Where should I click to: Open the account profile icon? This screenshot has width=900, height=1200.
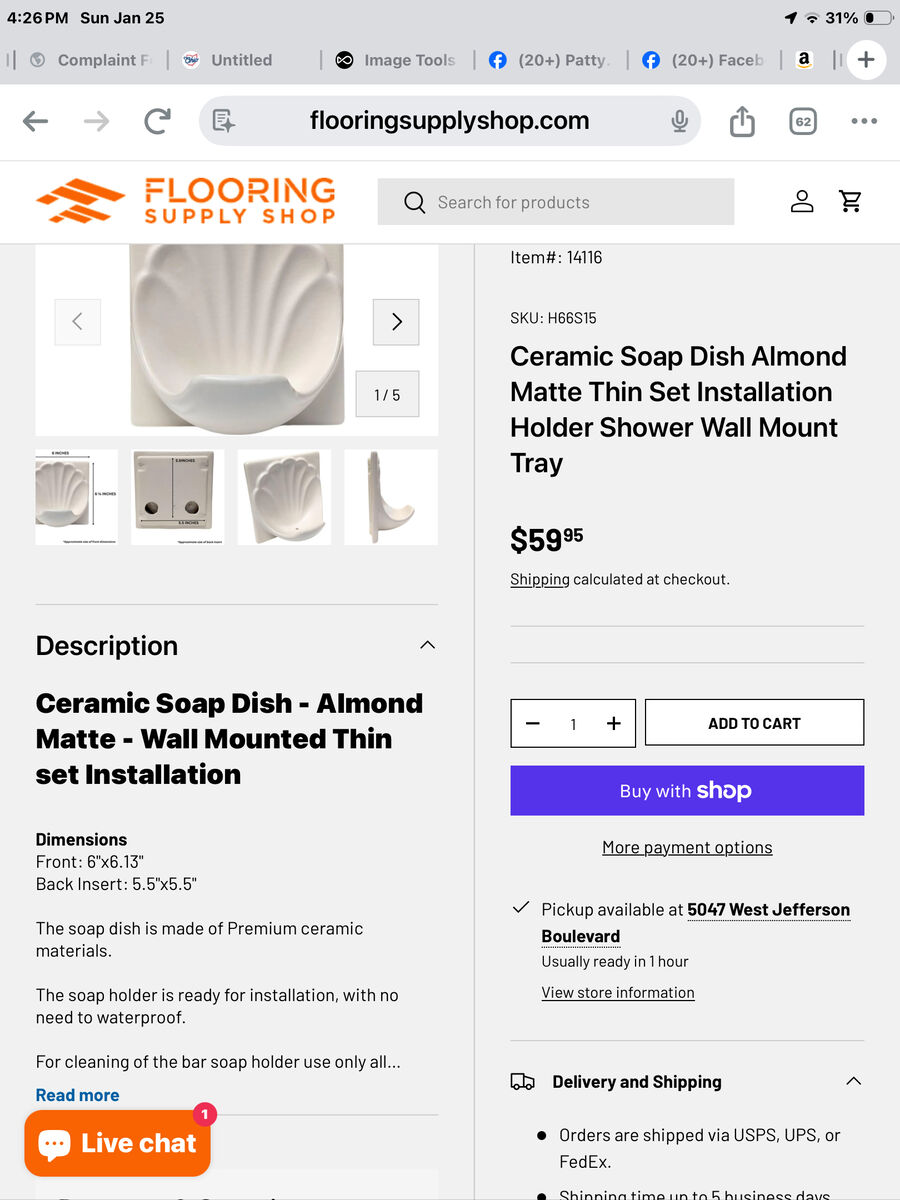coord(802,202)
